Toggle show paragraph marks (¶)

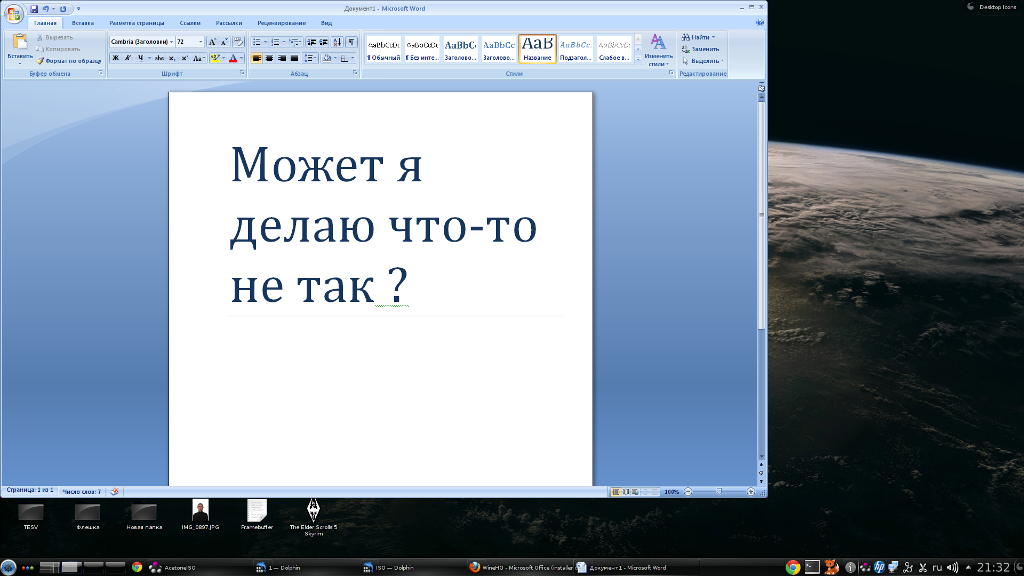(x=351, y=42)
